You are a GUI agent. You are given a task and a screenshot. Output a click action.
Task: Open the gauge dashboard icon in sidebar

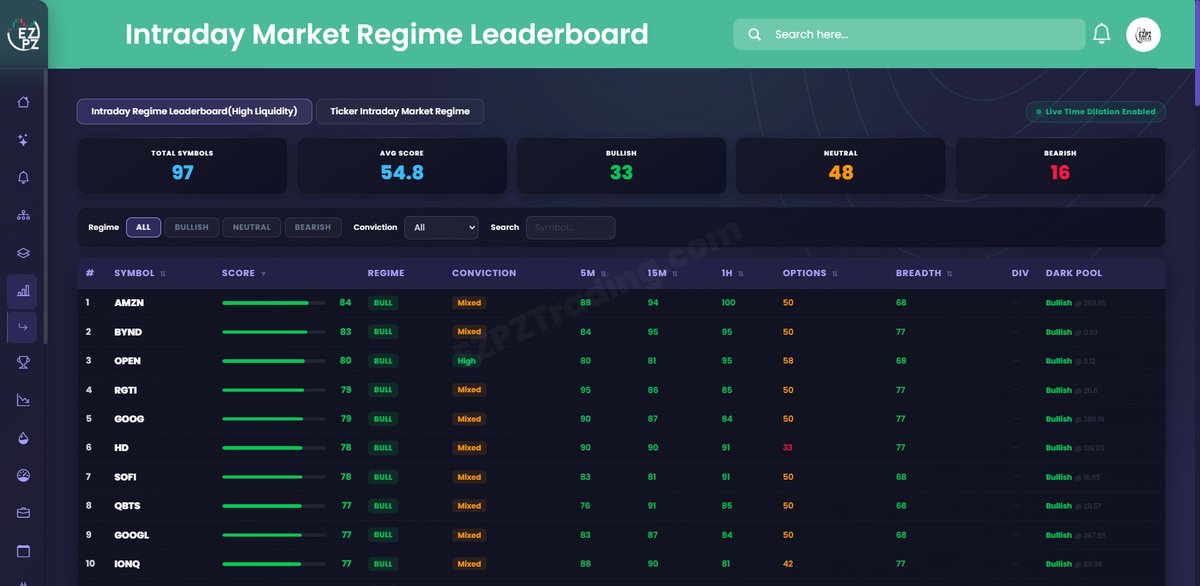point(23,475)
